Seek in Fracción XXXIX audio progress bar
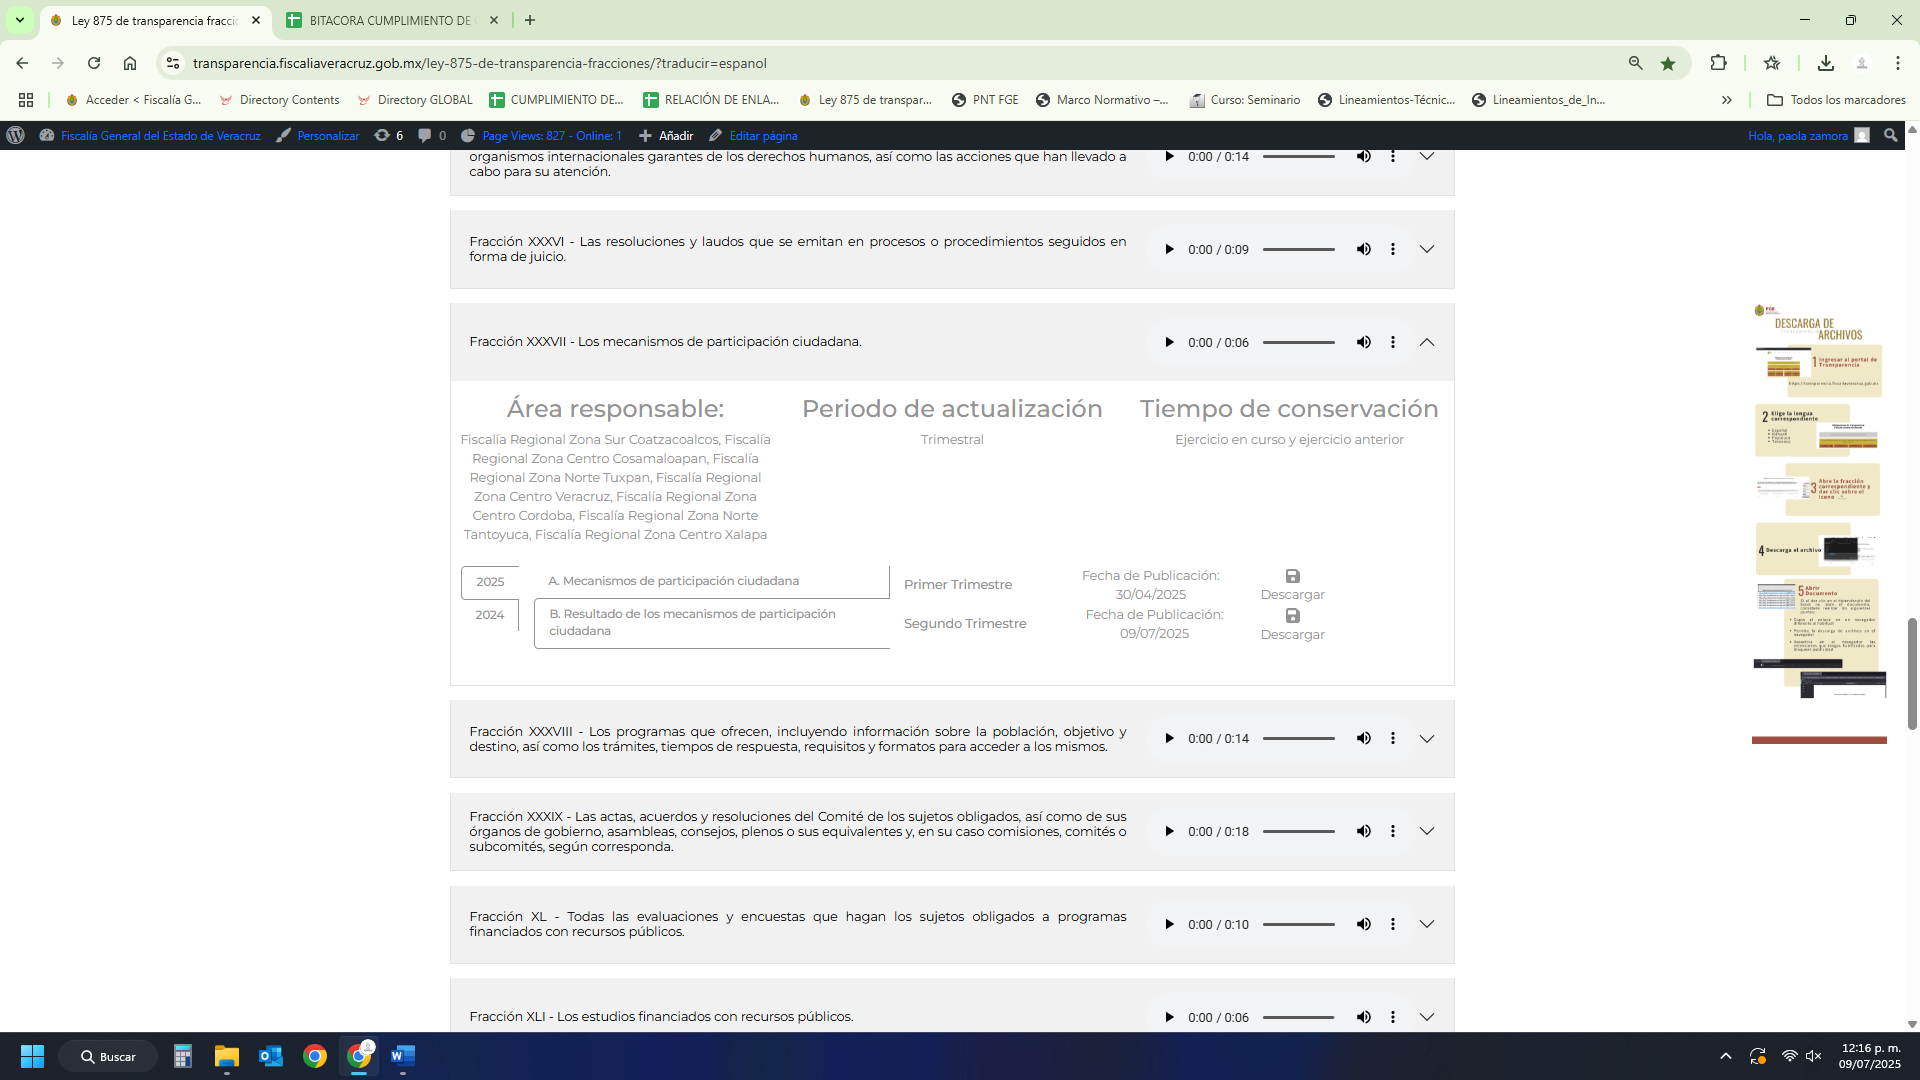 point(1298,831)
